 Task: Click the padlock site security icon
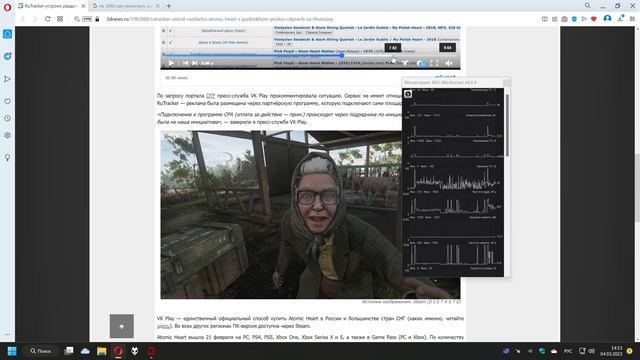(97, 19)
